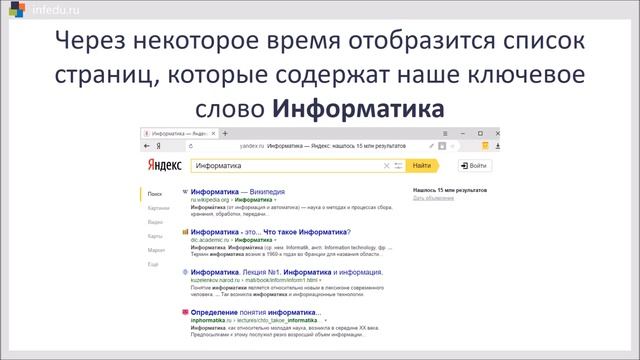This screenshot has height=360, width=640.
Task: Click the "Войти" login button
Action: pos(474,166)
